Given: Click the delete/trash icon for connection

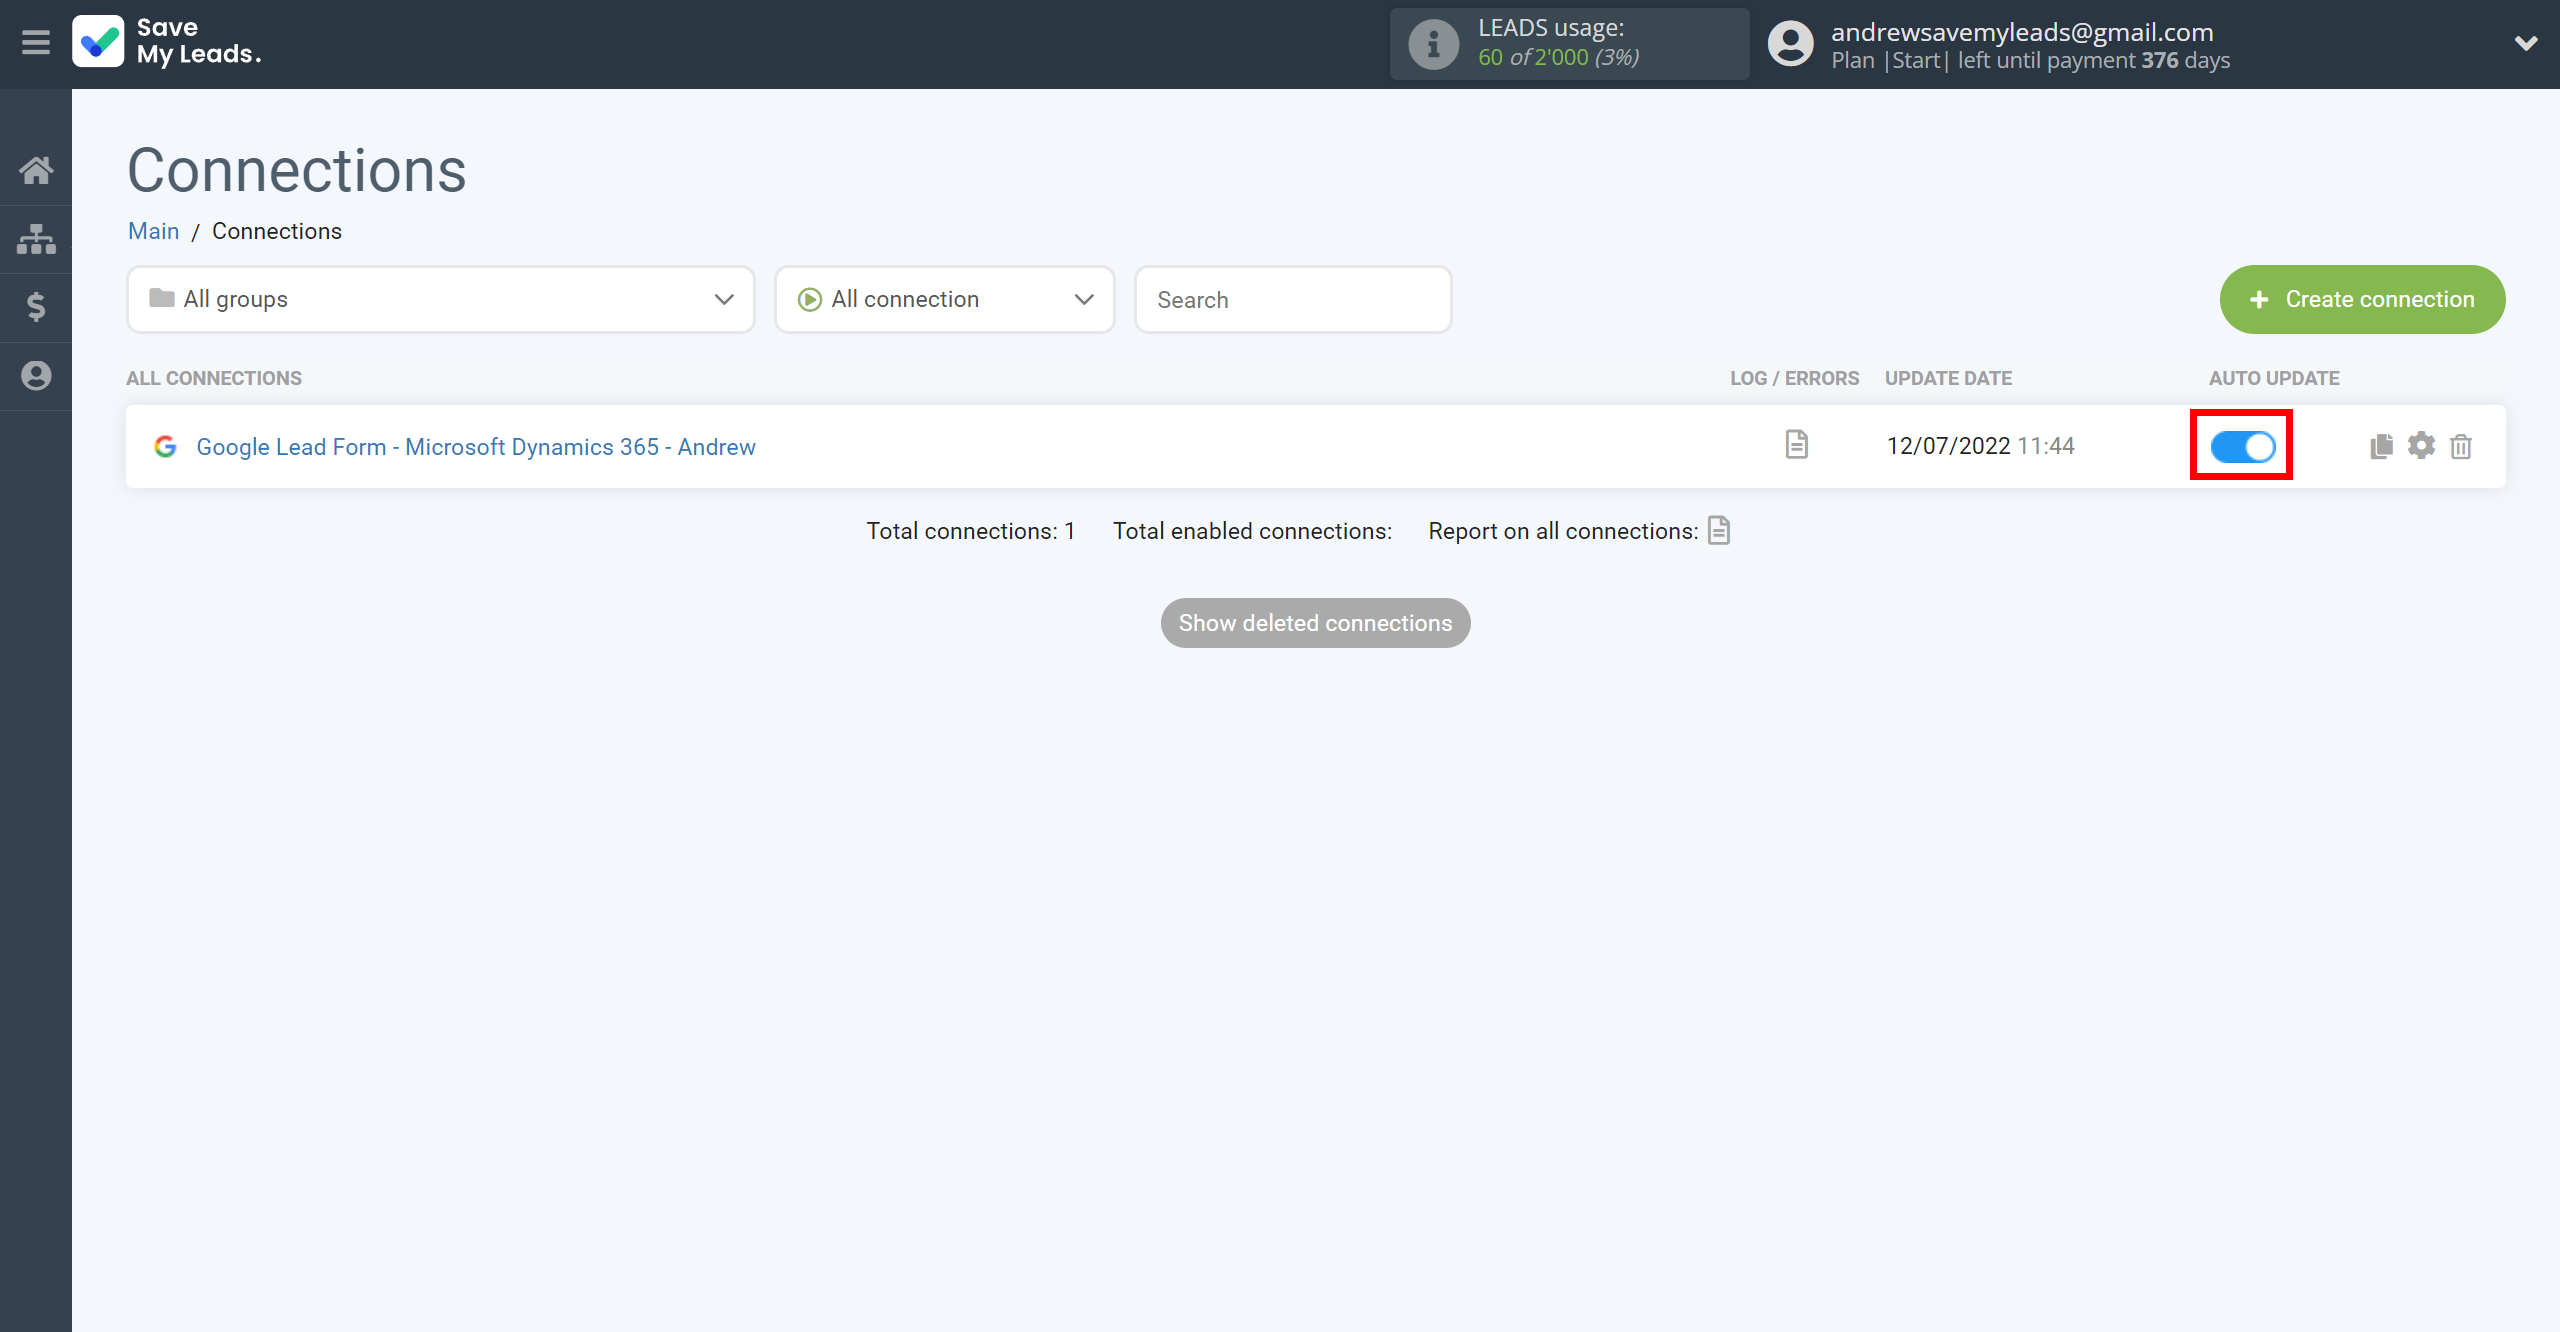Looking at the screenshot, I should [x=2460, y=445].
